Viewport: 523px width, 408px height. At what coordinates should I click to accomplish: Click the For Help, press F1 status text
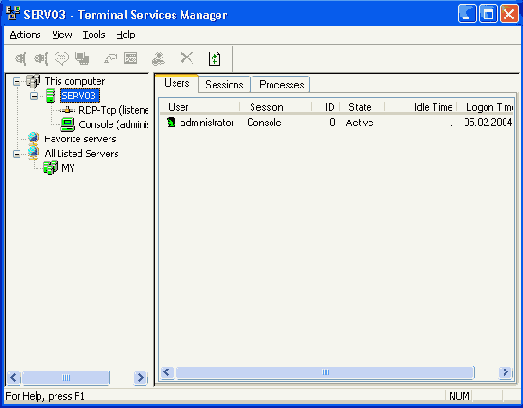pyautogui.click(x=45, y=396)
